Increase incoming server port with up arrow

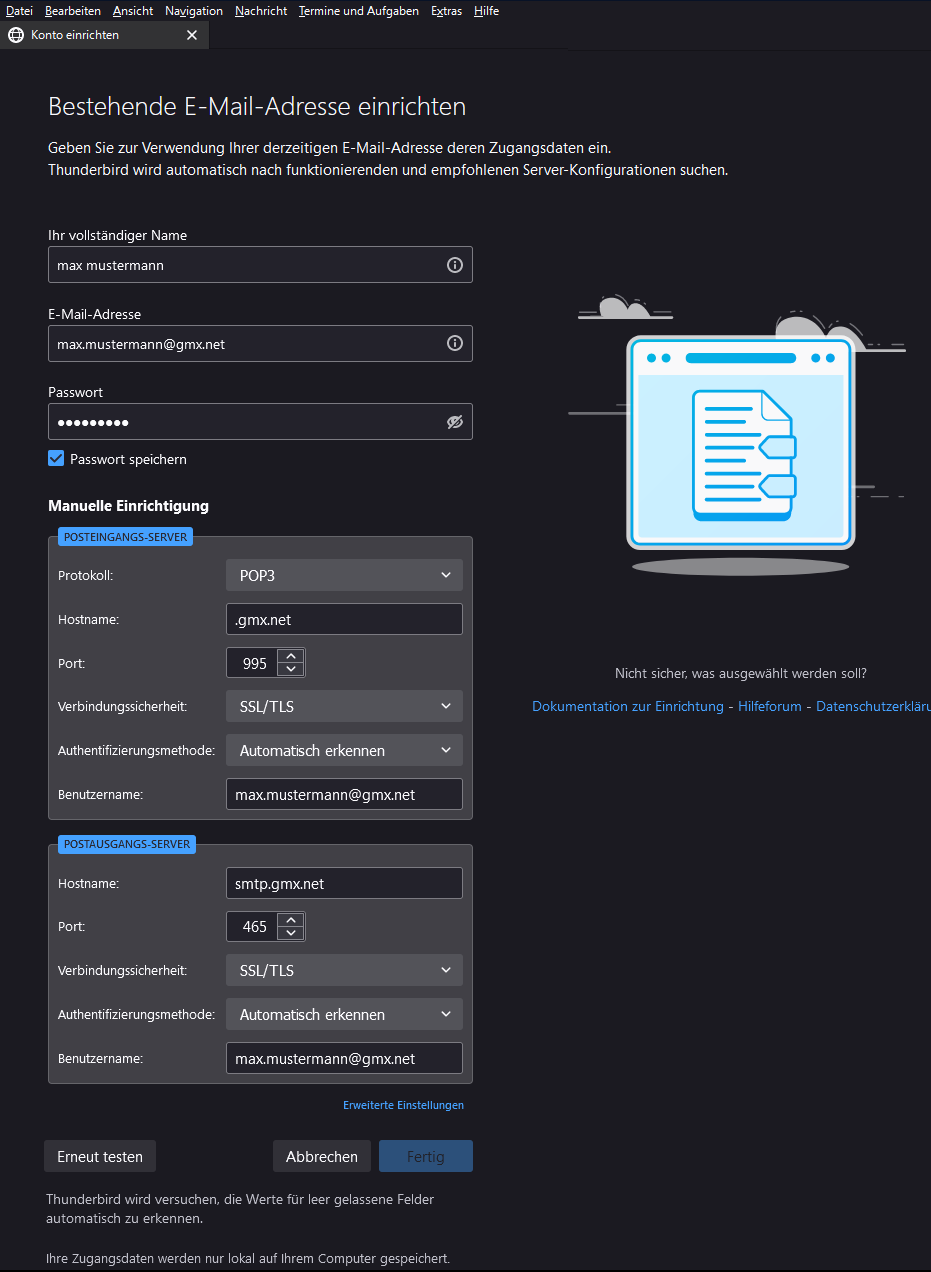291,656
